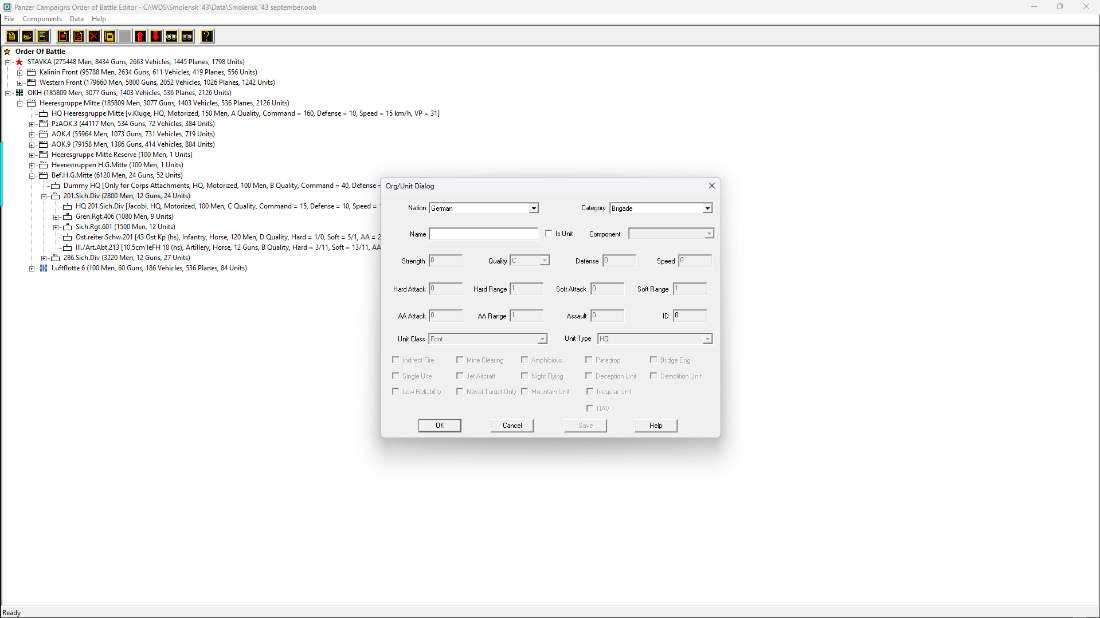The width and height of the screenshot is (1100, 618).
Task: Tick the Is Unit checkbox
Action: [549, 234]
